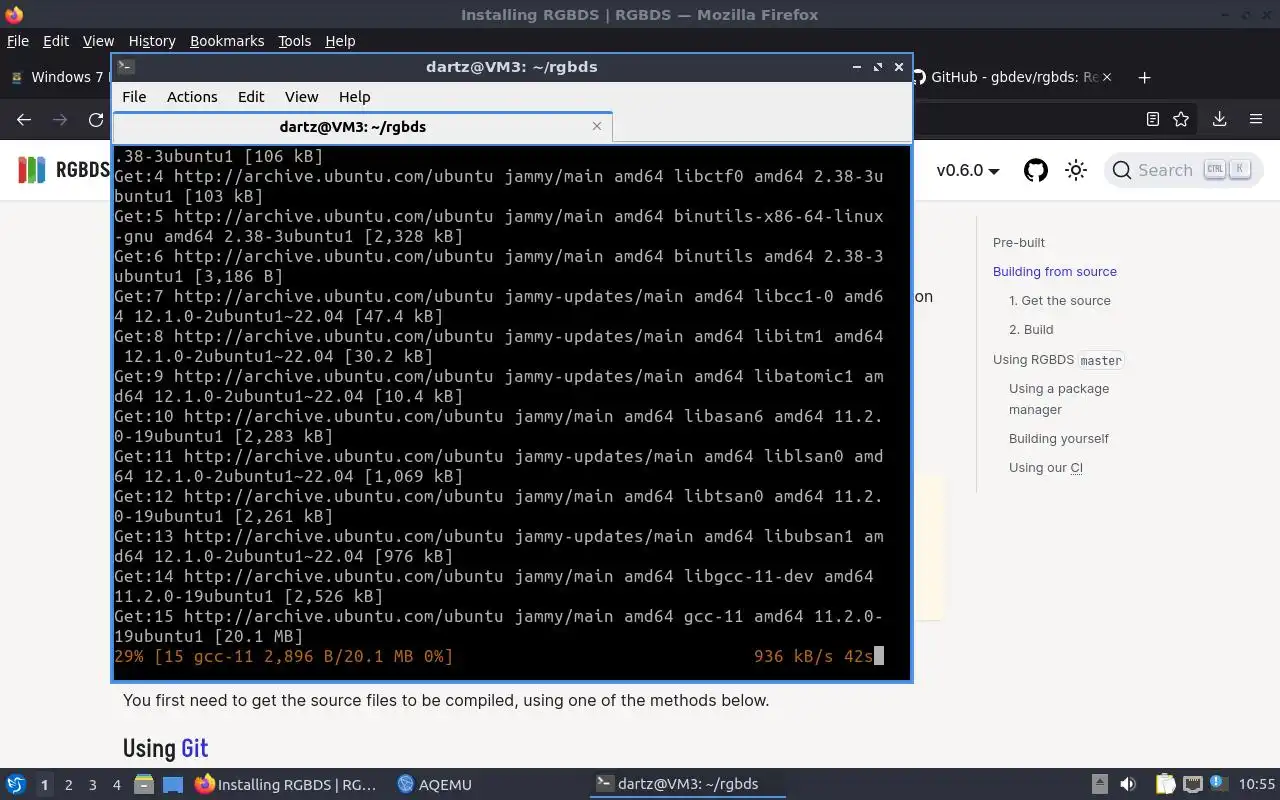The height and width of the screenshot is (800, 1280).
Task: Go to '1. Get the source' link
Action: 1060,300
